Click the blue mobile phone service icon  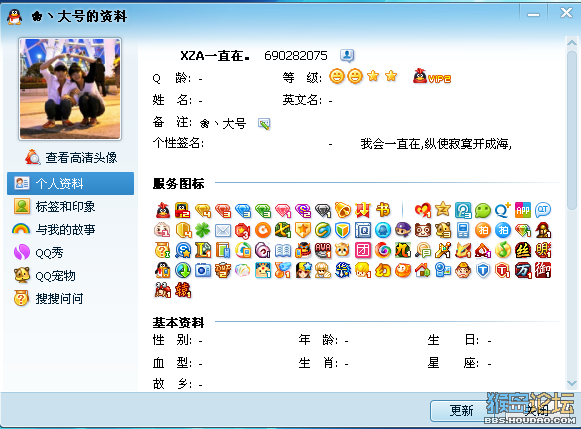pyautogui.click(x=463, y=230)
